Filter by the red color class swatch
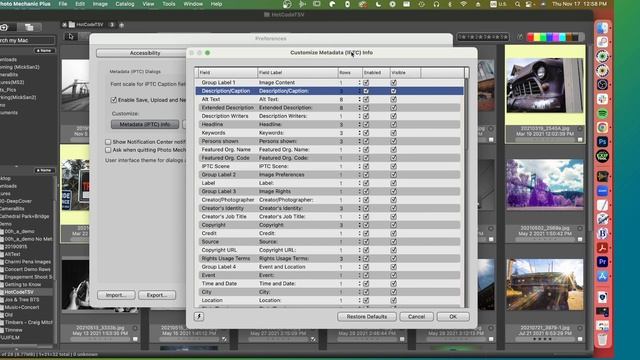The image size is (640, 360). 531,37
